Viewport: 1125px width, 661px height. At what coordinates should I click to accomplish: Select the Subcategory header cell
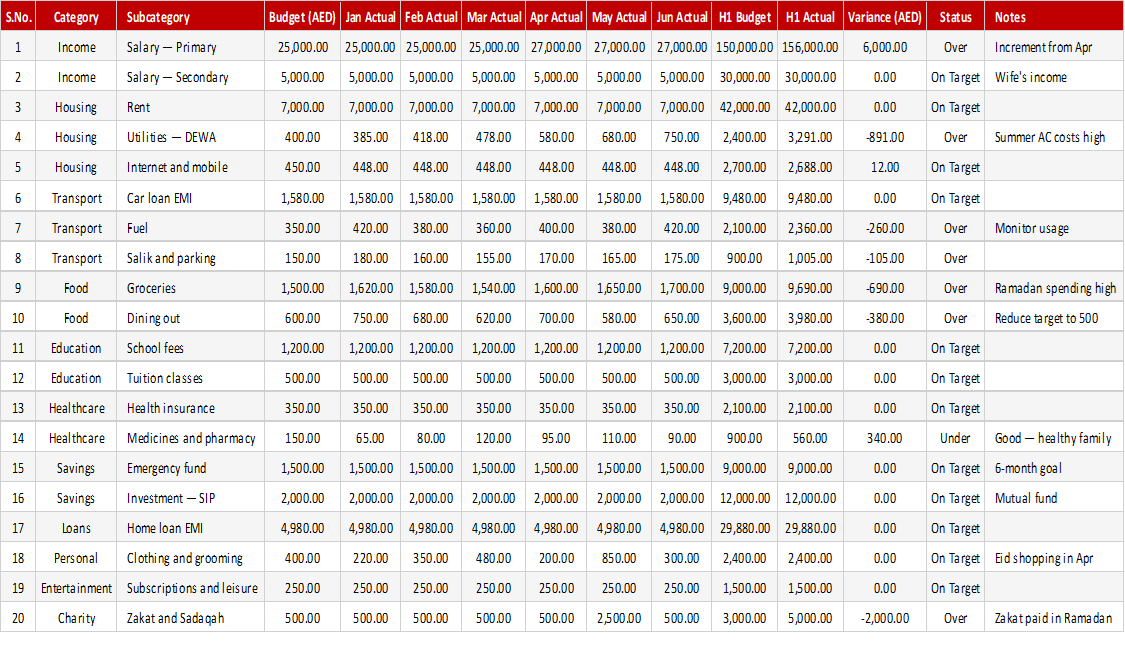tap(190, 17)
